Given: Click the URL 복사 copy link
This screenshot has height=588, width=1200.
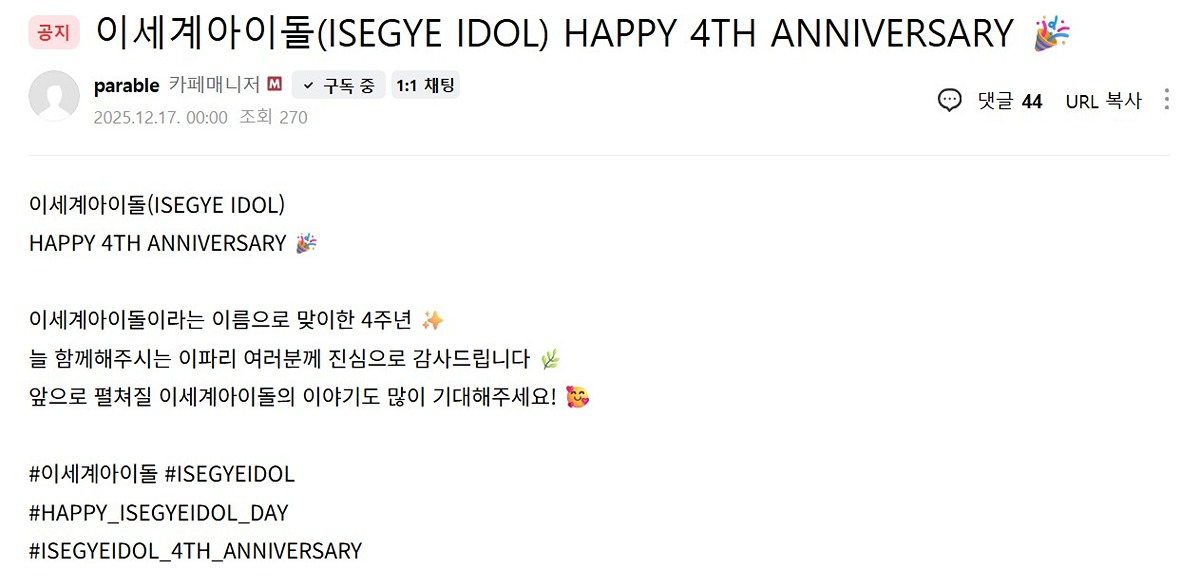Looking at the screenshot, I should pos(1103,101).
